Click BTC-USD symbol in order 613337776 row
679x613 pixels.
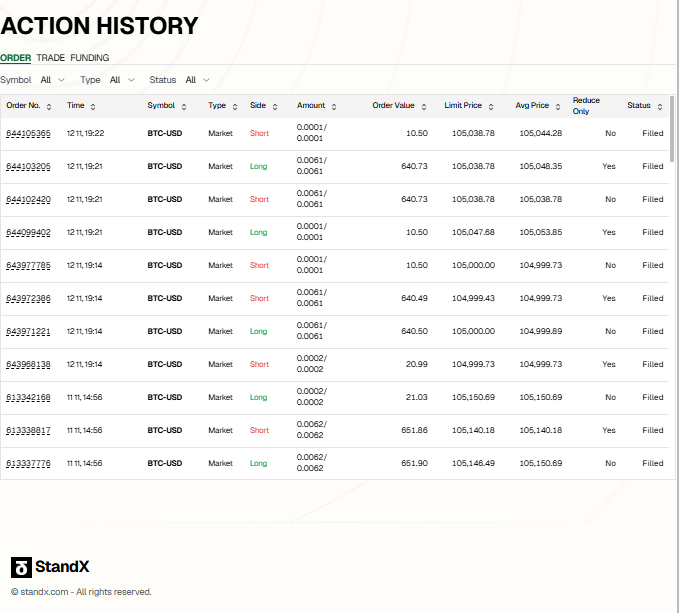click(165, 463)
